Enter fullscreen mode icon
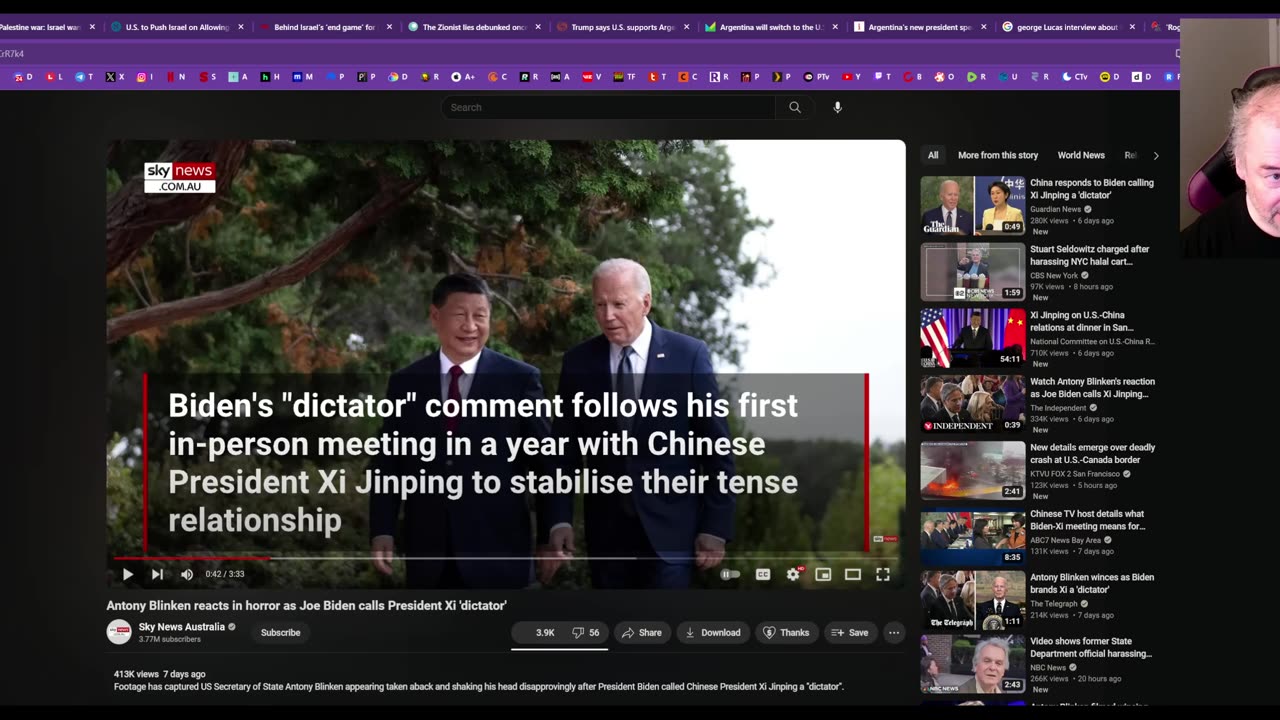 click(883, 574)
